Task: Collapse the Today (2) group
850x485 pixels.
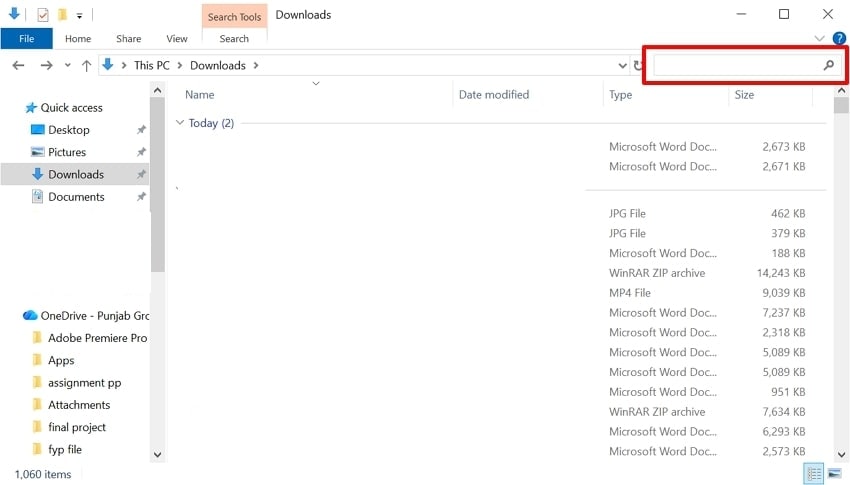Action: 180,123
